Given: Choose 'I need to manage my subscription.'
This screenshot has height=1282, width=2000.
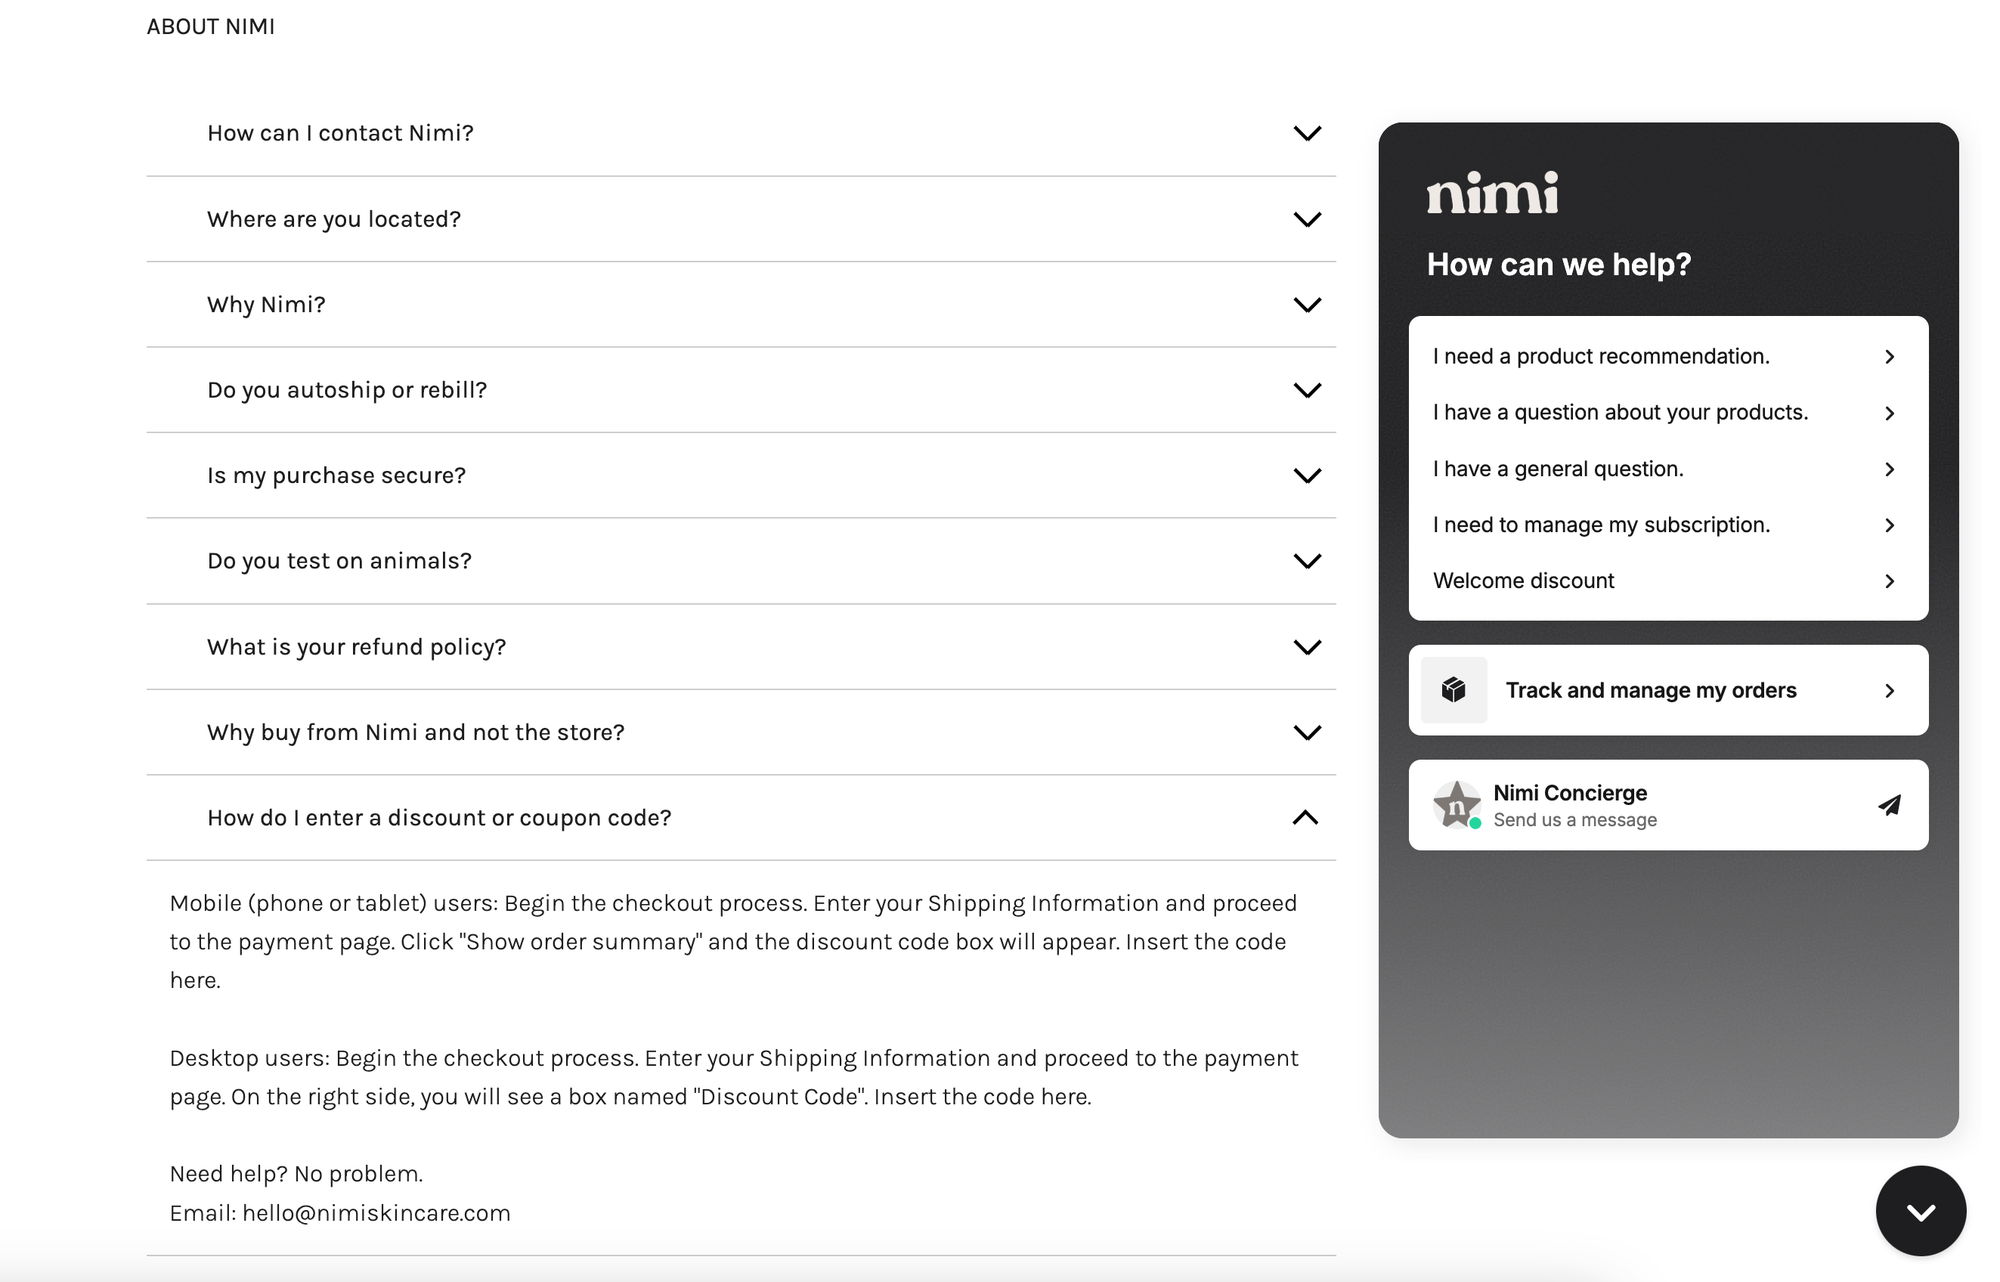Looking at the screenshot, I should 1601,525.
